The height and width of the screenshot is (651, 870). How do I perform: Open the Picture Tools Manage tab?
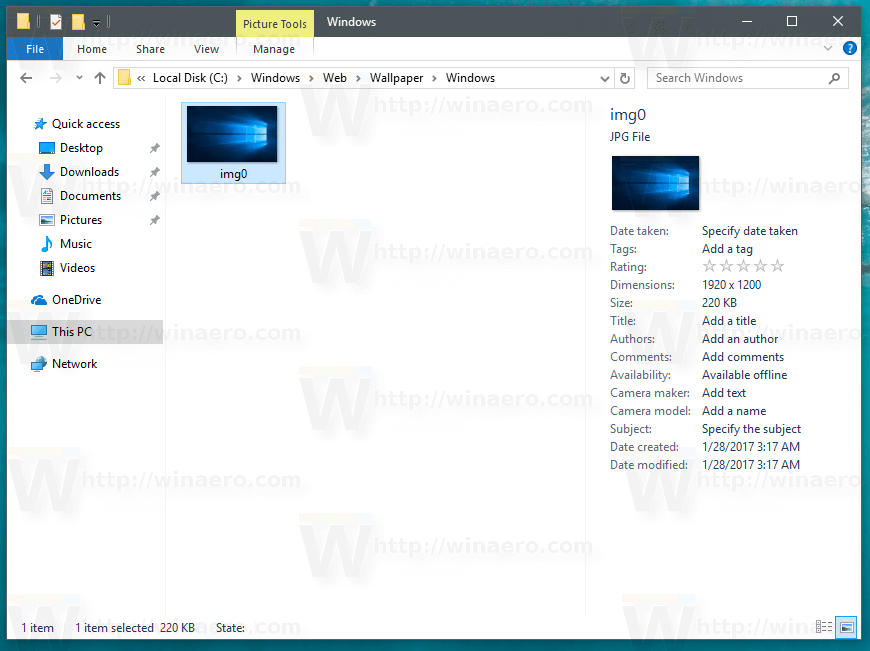(x=274, y=48)
